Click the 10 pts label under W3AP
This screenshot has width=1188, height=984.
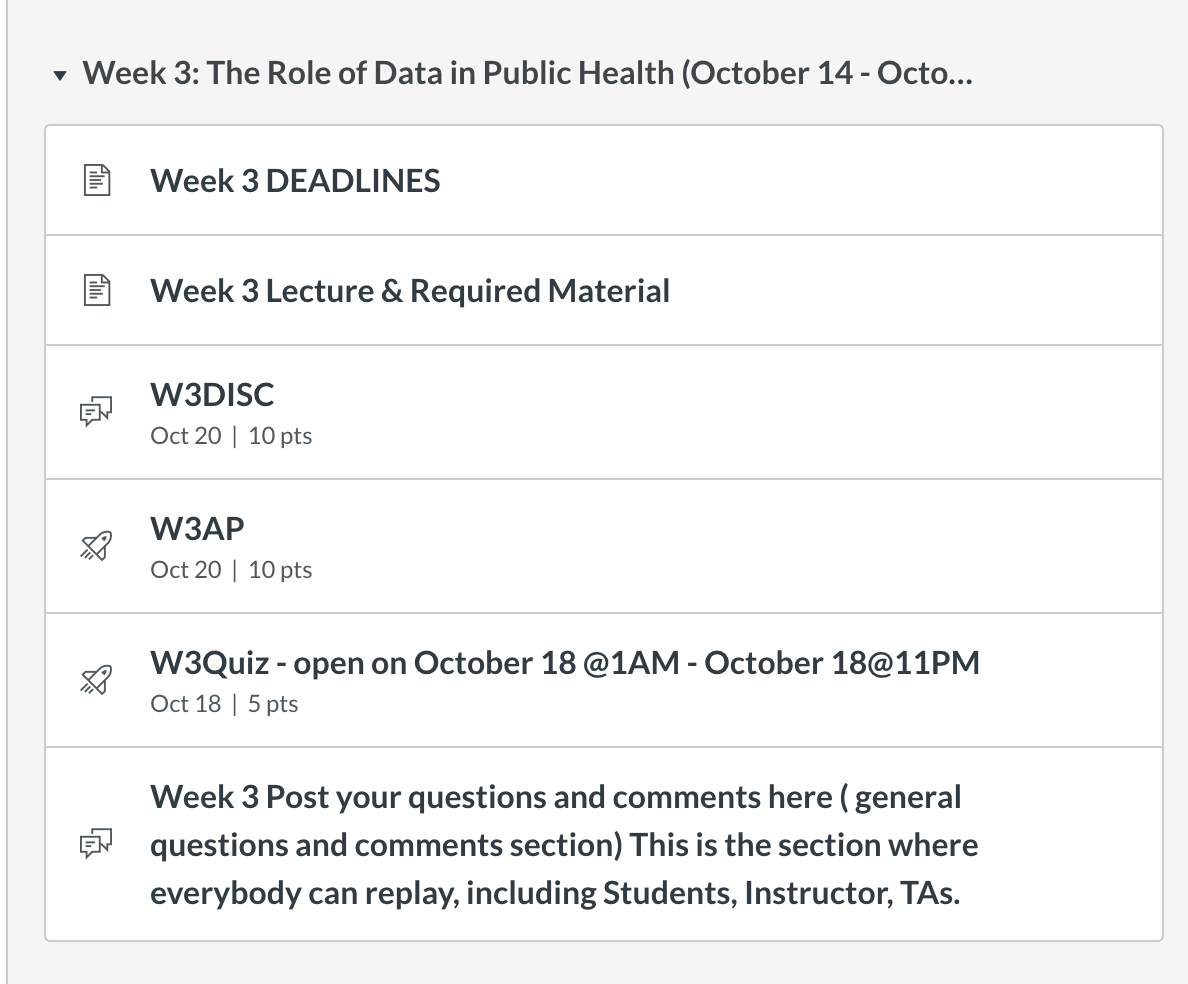[280, 570]
